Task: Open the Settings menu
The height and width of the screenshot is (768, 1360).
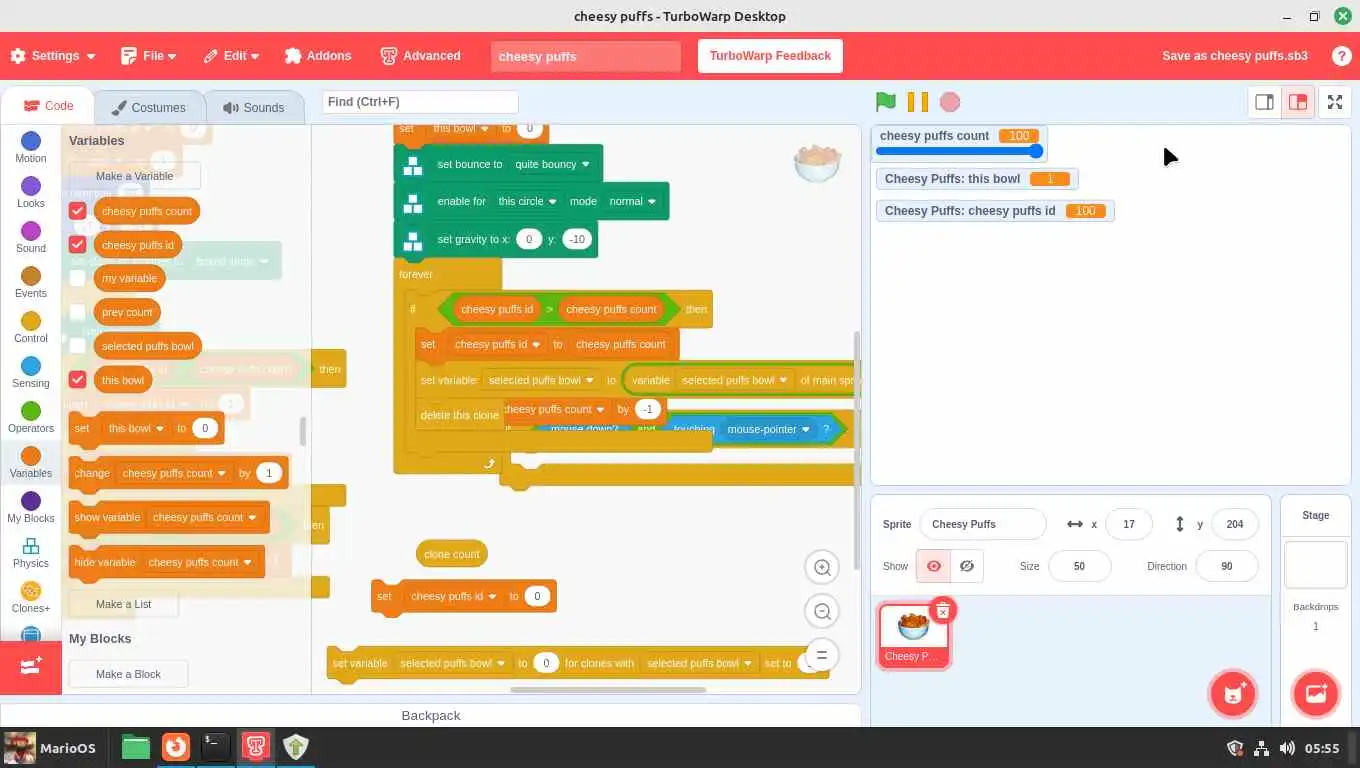Action: click(x=53, y=56)
